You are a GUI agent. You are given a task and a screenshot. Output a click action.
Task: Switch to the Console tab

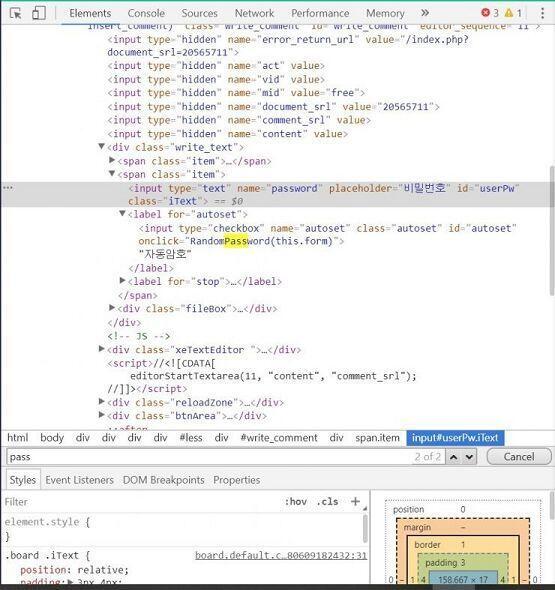(x=146, y=13)
